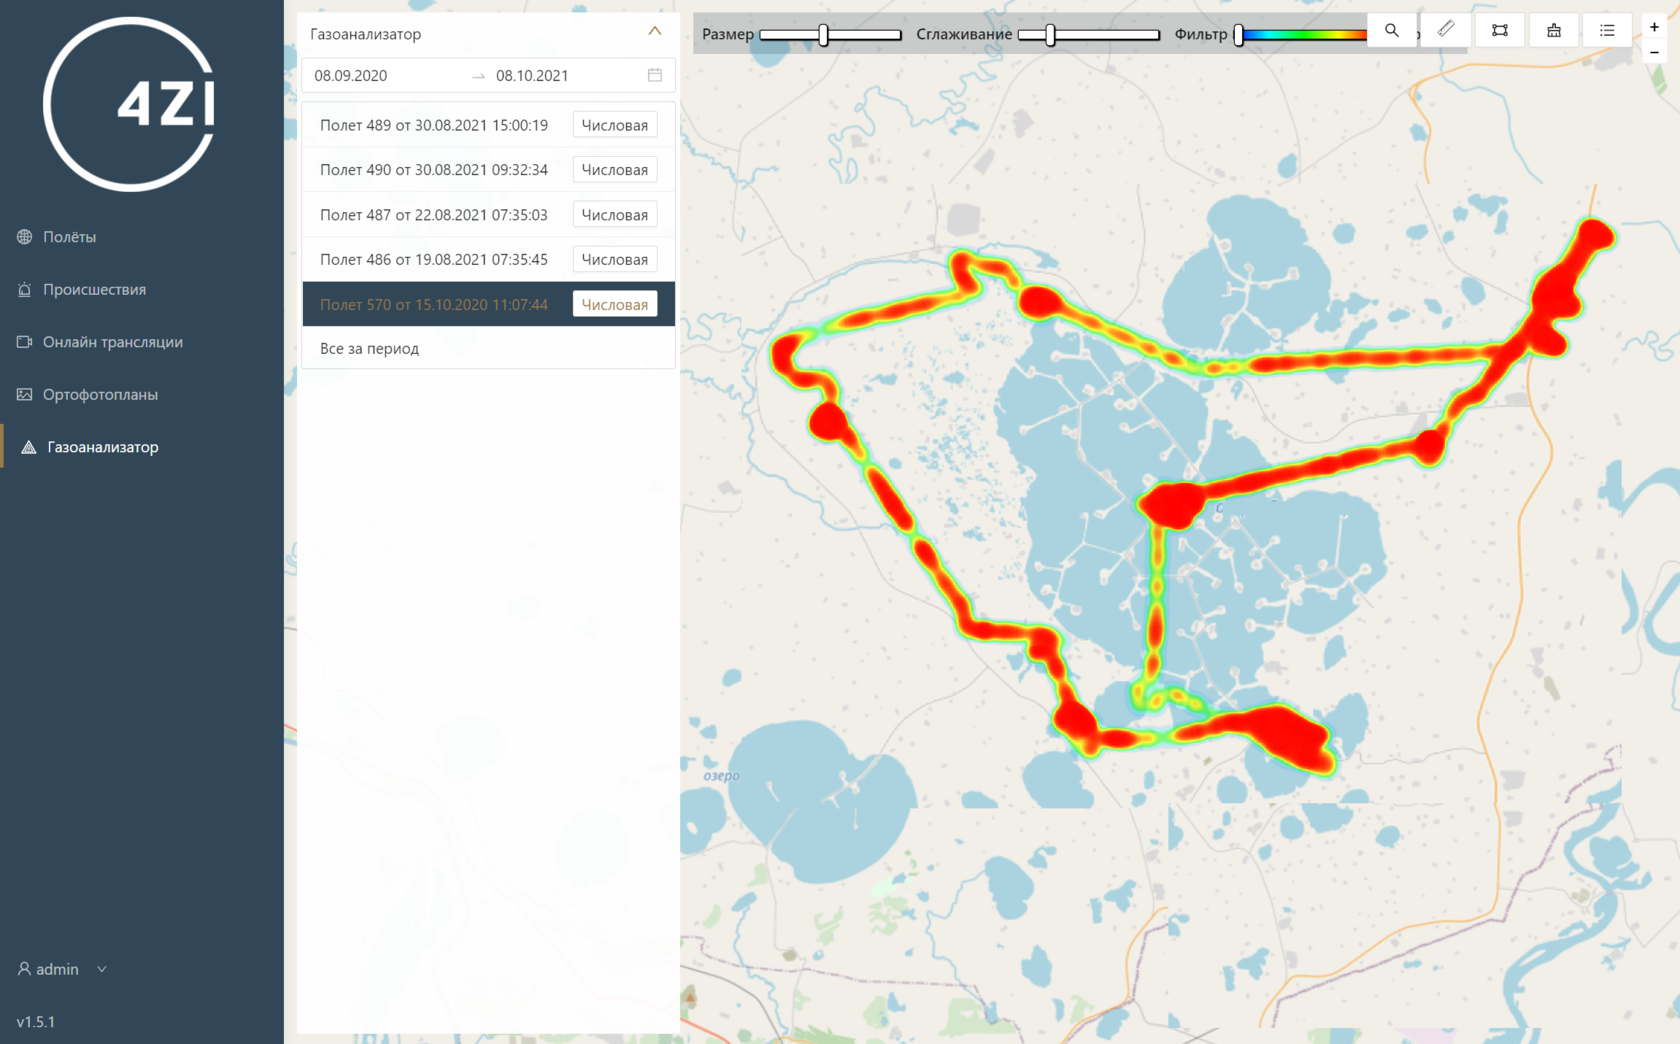The image size is (1680, 1044).
Task: Zoom in the map with plus button
Action: point(1654,27)
